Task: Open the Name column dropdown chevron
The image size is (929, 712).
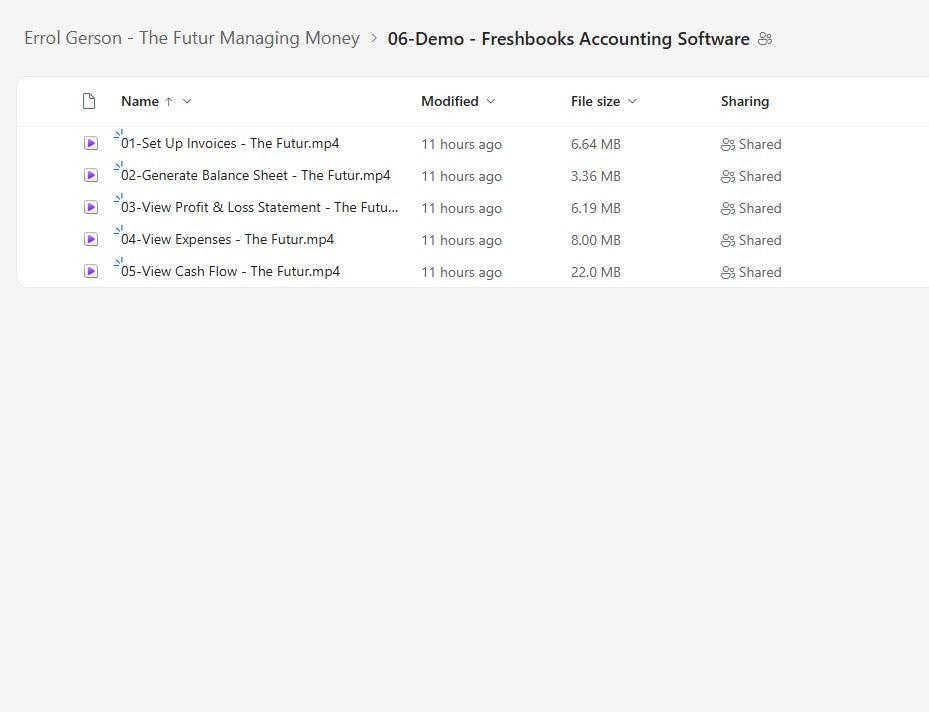Action: 187,101
